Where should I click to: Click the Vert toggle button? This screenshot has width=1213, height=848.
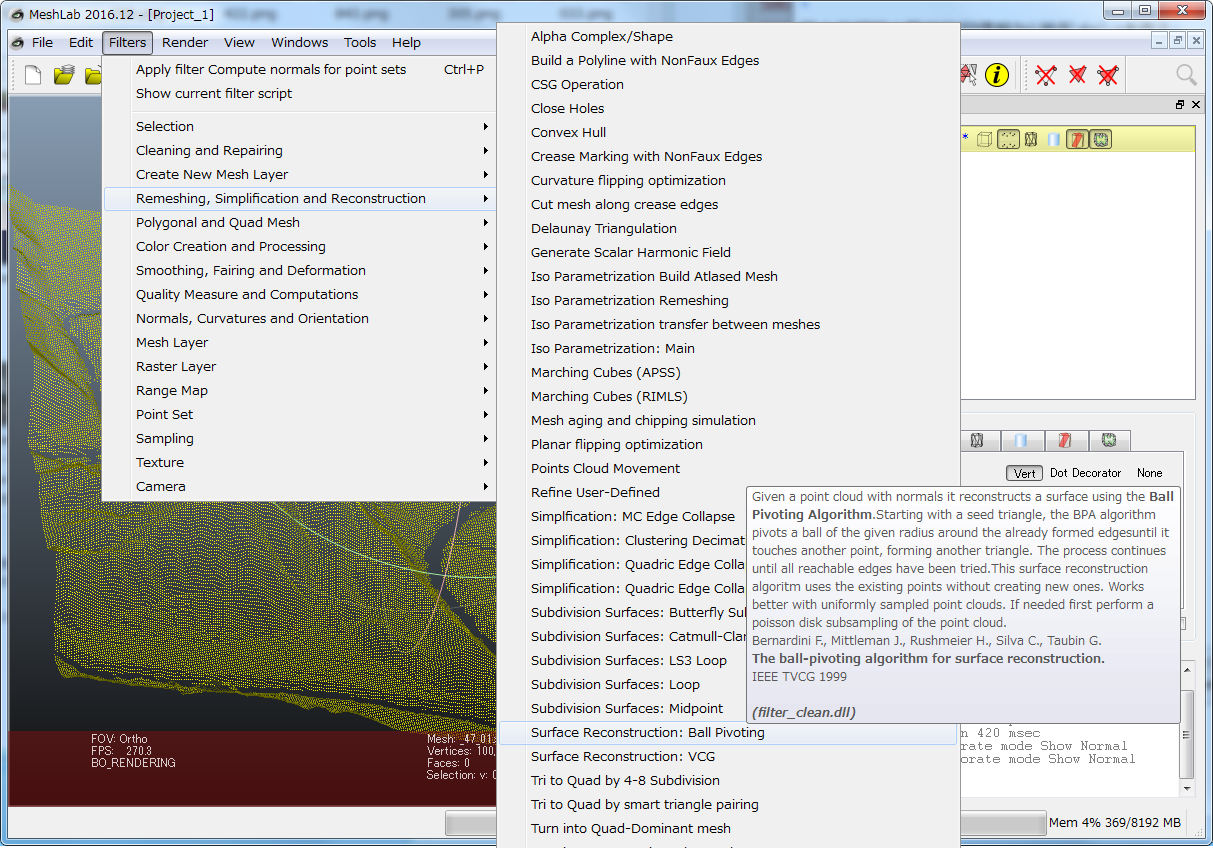point(1024,473)
